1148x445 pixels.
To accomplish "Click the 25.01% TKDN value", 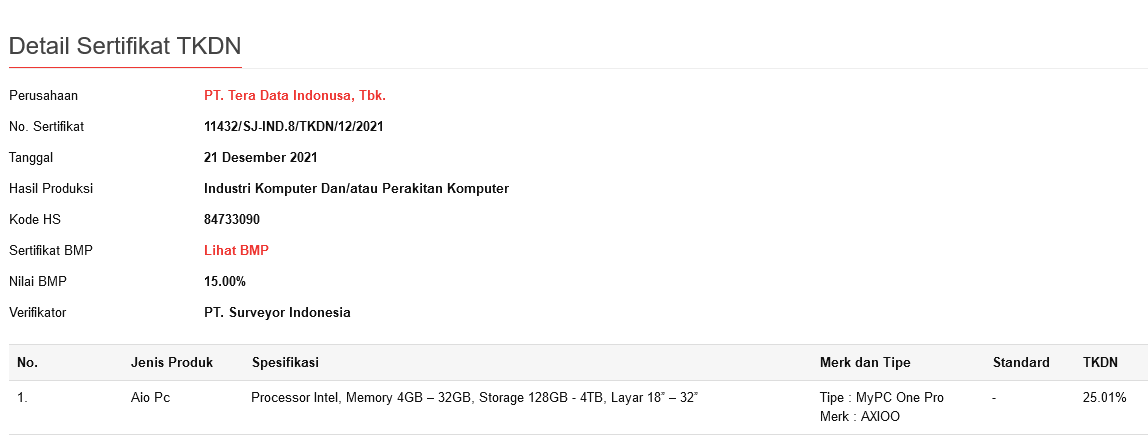I will pyautogui.click(x=1104, y=398).
